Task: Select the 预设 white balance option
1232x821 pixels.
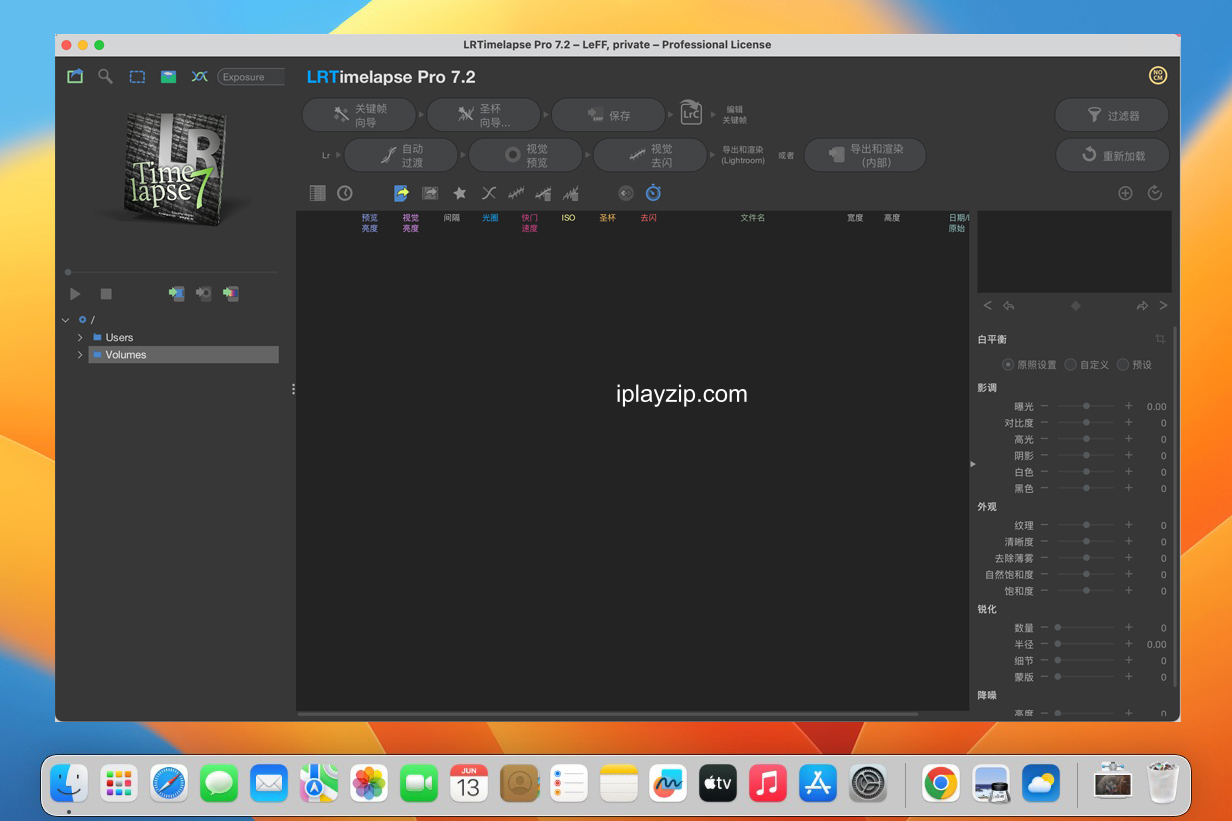Action: [1135, 365]
